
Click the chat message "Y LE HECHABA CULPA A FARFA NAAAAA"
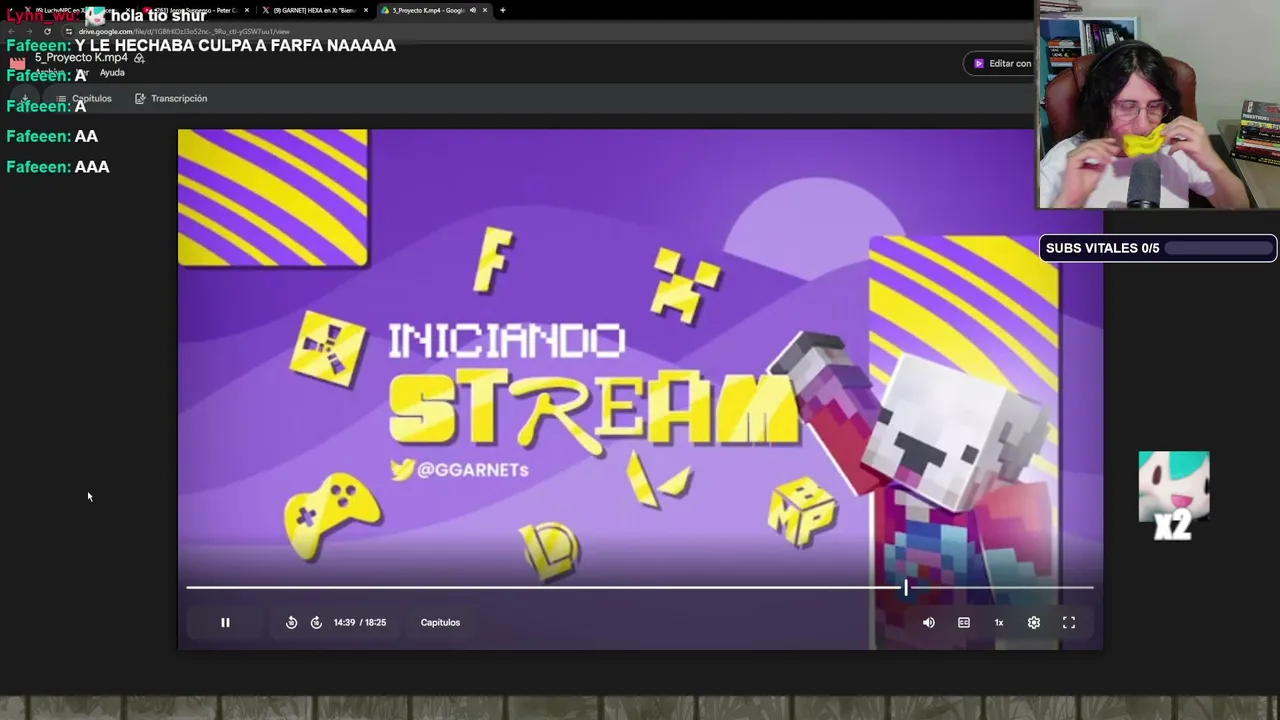point(235,45)
